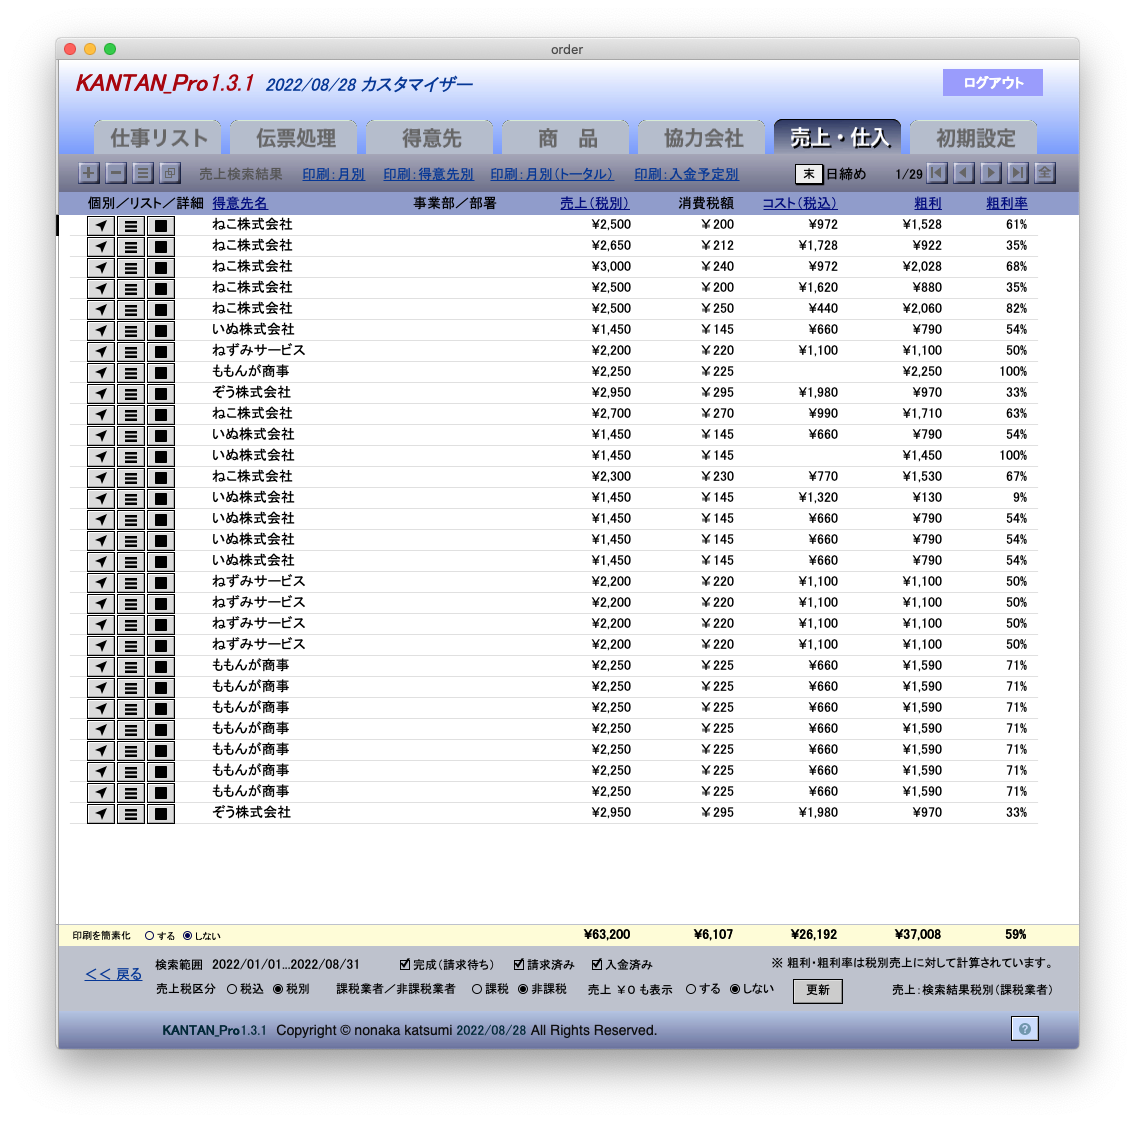Image resolution: width=1135 pixels, height=1123 pixels.
Task: Select 印刷を簡素化 しない radio
Action: 187,935
